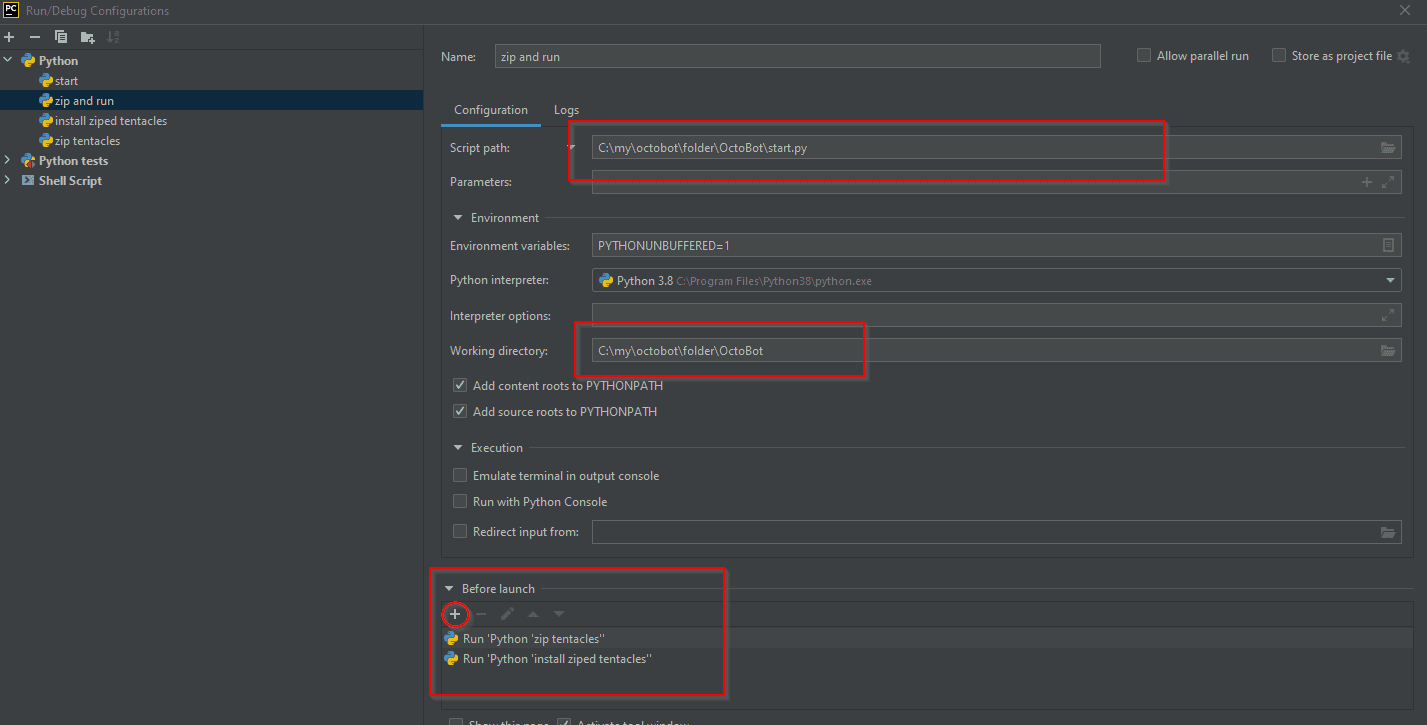Viewport: 1427px width, 725px height.
Task: Close the Run/Debug Configurations dialog
Action: point(1406,10)
